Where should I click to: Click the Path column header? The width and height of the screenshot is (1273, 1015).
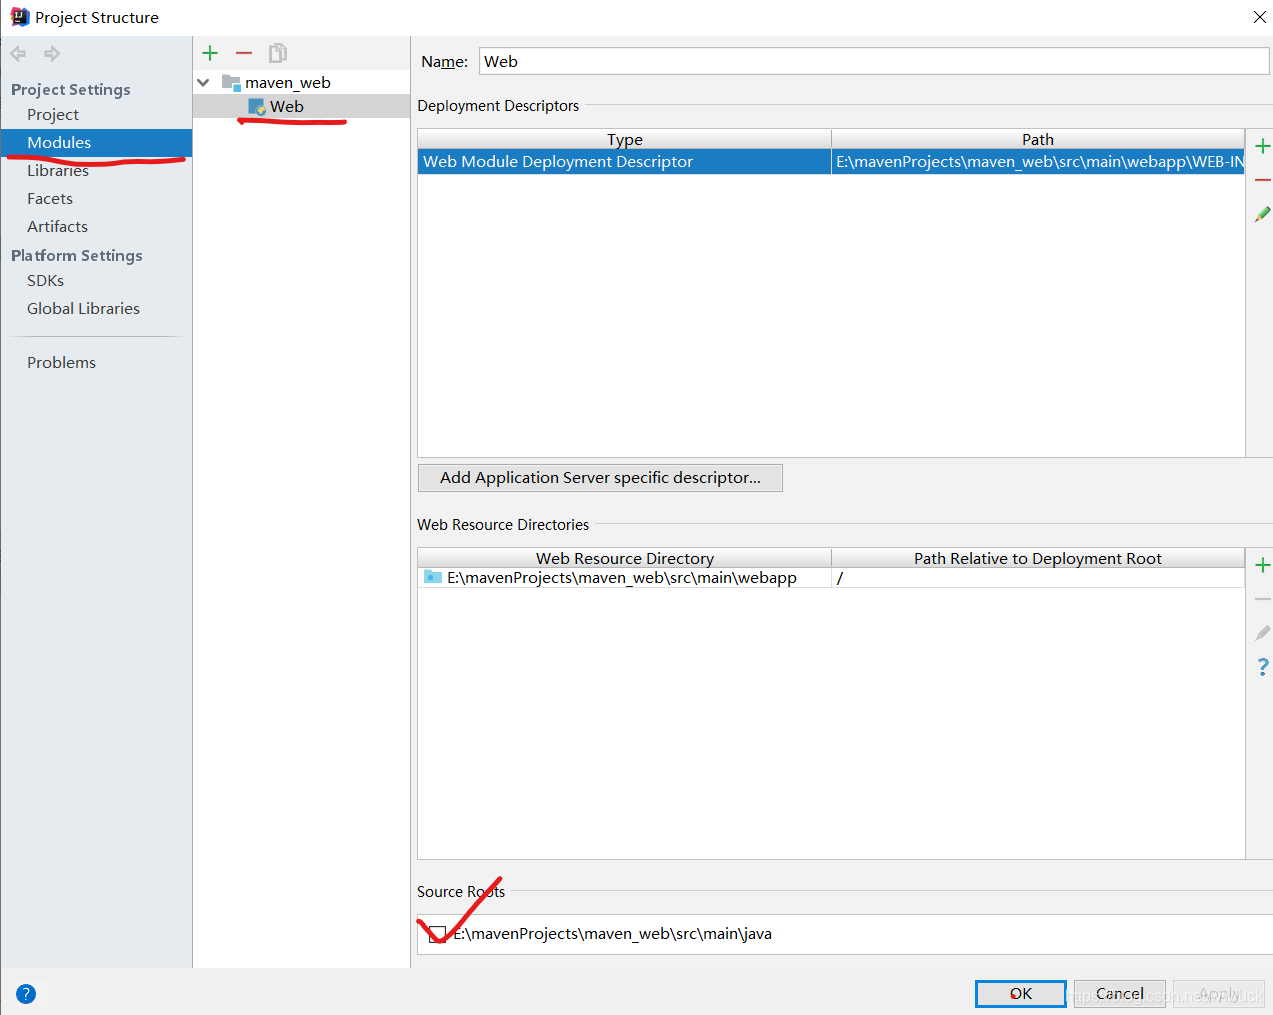click(1038, 139)
